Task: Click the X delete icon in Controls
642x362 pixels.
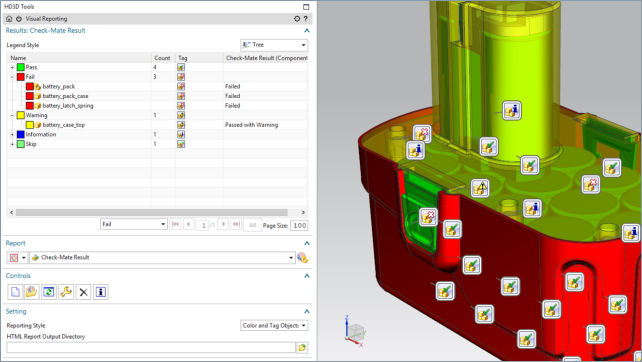Action: point(83,292)
